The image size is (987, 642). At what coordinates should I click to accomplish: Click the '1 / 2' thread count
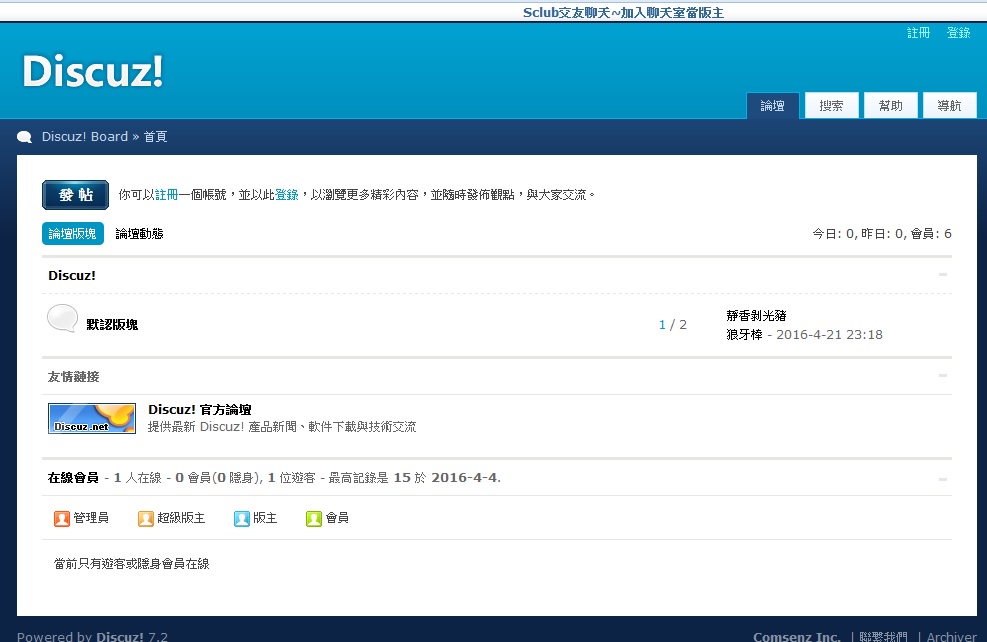click(673, 325)
